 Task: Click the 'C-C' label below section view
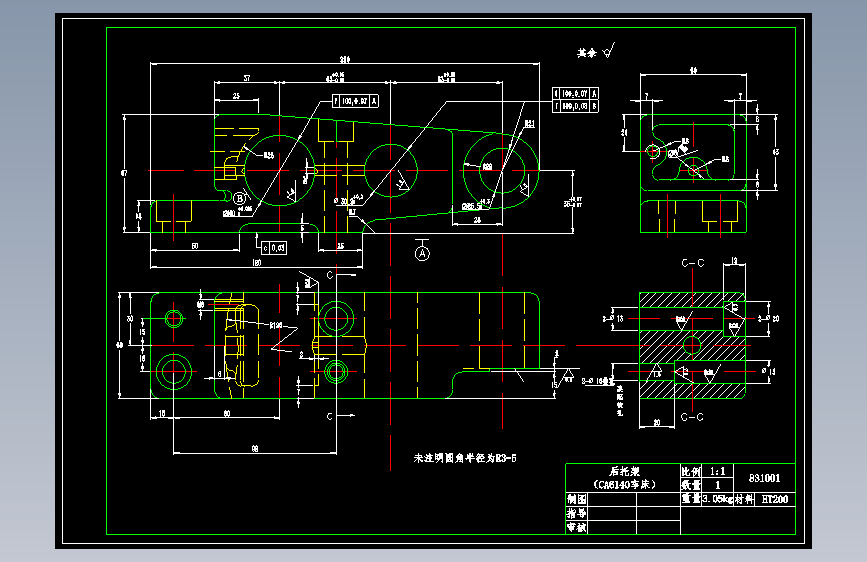point(692,417)
